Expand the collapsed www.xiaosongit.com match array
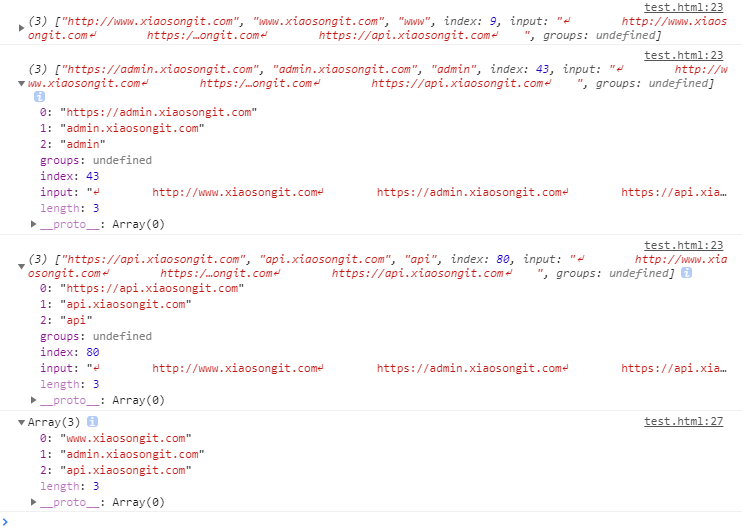Viewport: 742px width, 530px height. (x=23, y=27)
